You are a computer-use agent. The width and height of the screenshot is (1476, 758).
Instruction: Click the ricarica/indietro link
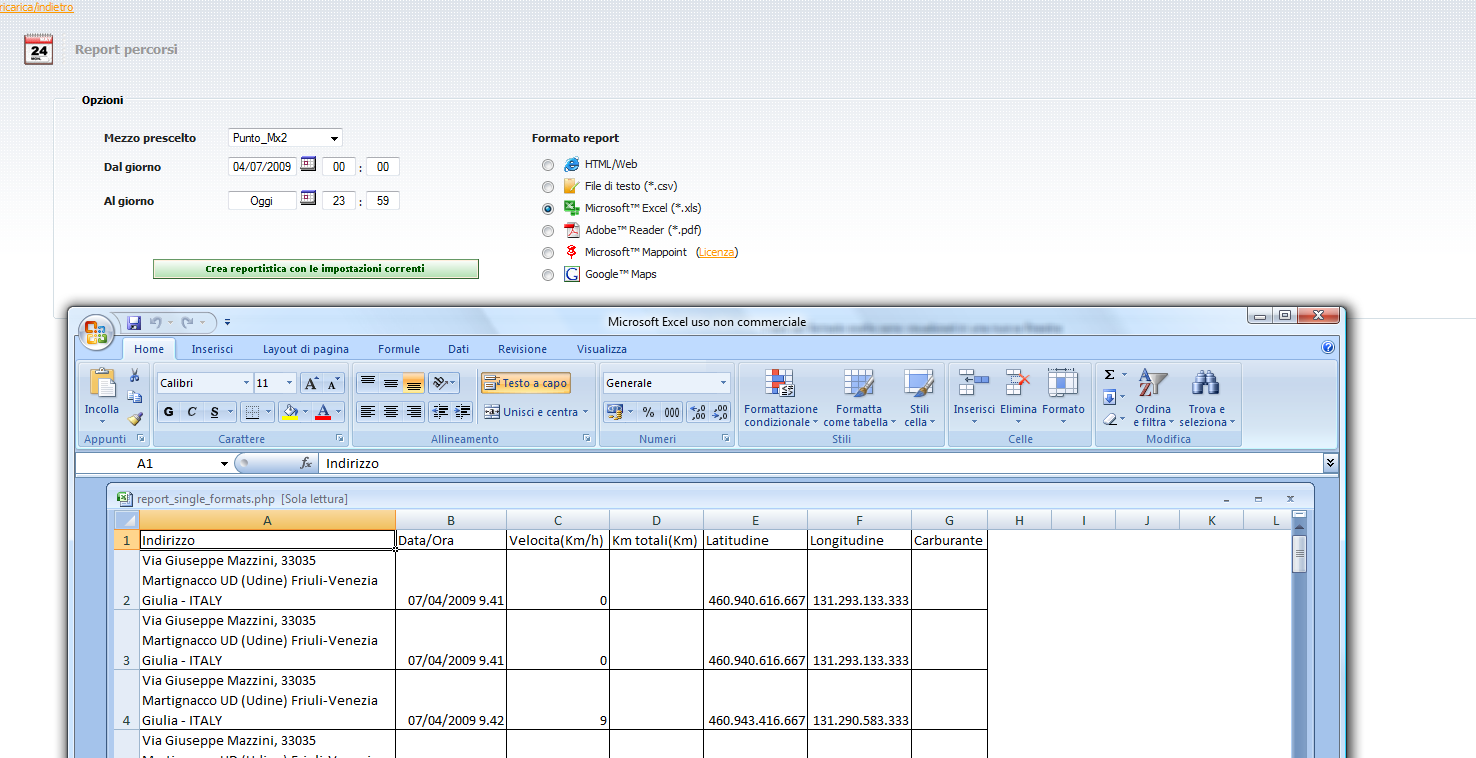36,7
